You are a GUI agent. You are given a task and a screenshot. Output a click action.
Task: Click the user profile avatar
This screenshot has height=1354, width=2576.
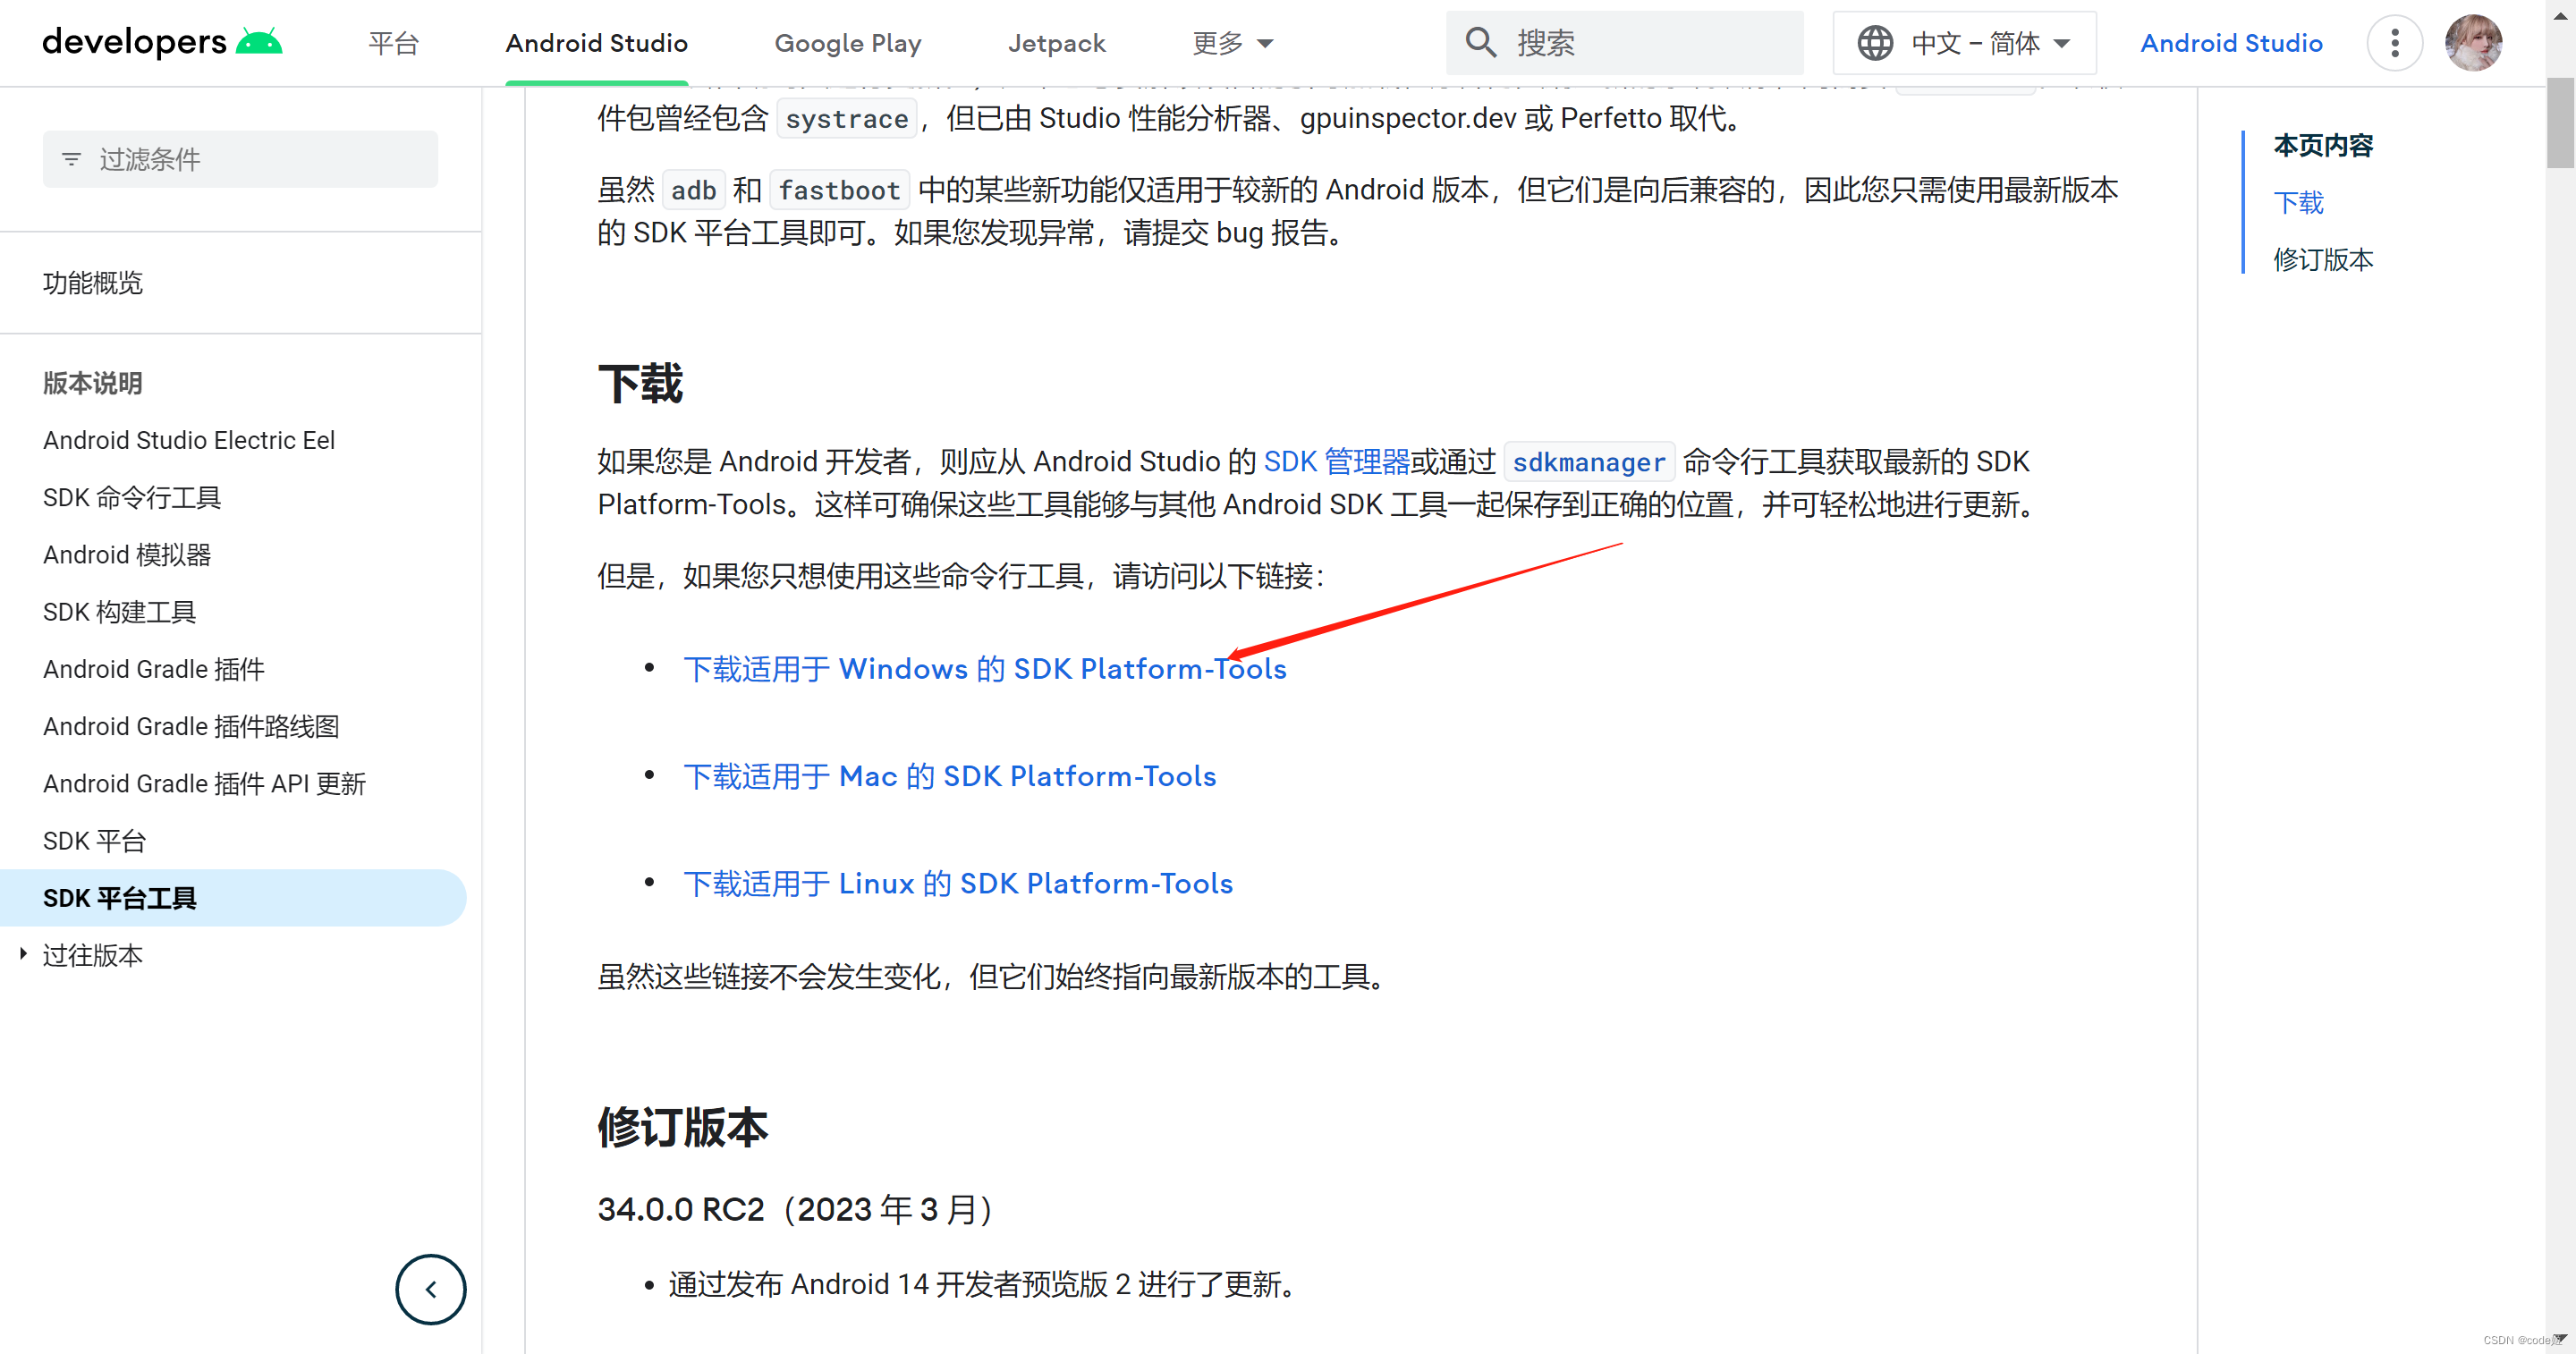coord(2473,43)
